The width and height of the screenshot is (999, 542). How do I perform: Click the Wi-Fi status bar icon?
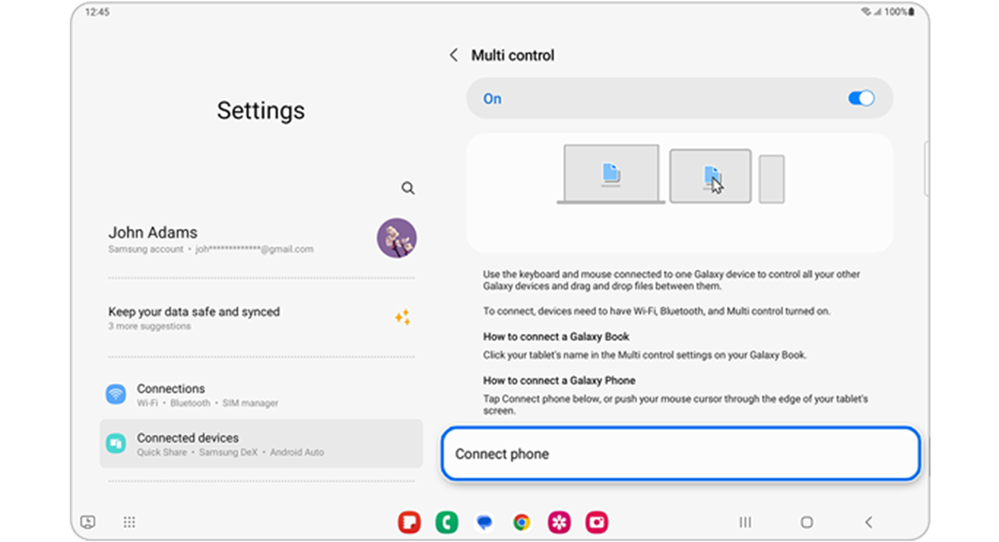(865, 11)
